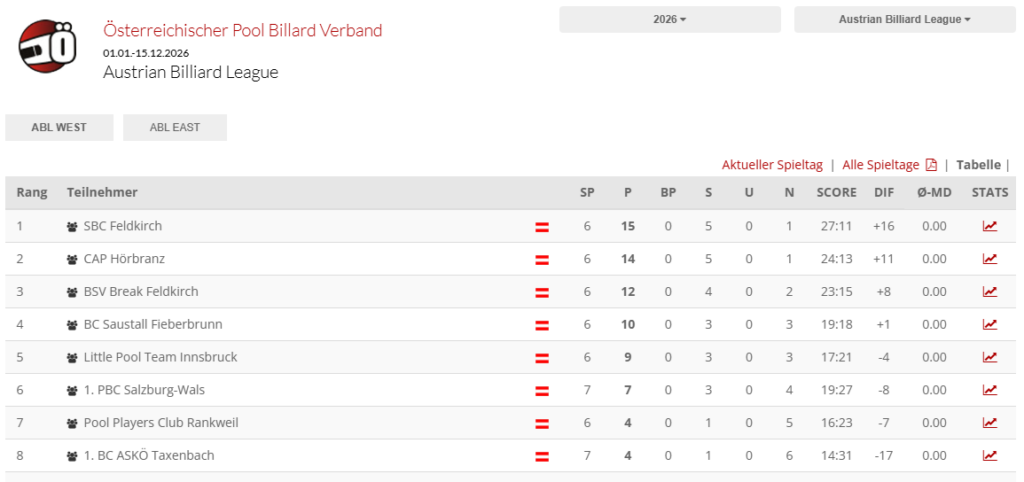
Task: Click the ÖPBV billiard ball logo
Action: pos(47,46)
